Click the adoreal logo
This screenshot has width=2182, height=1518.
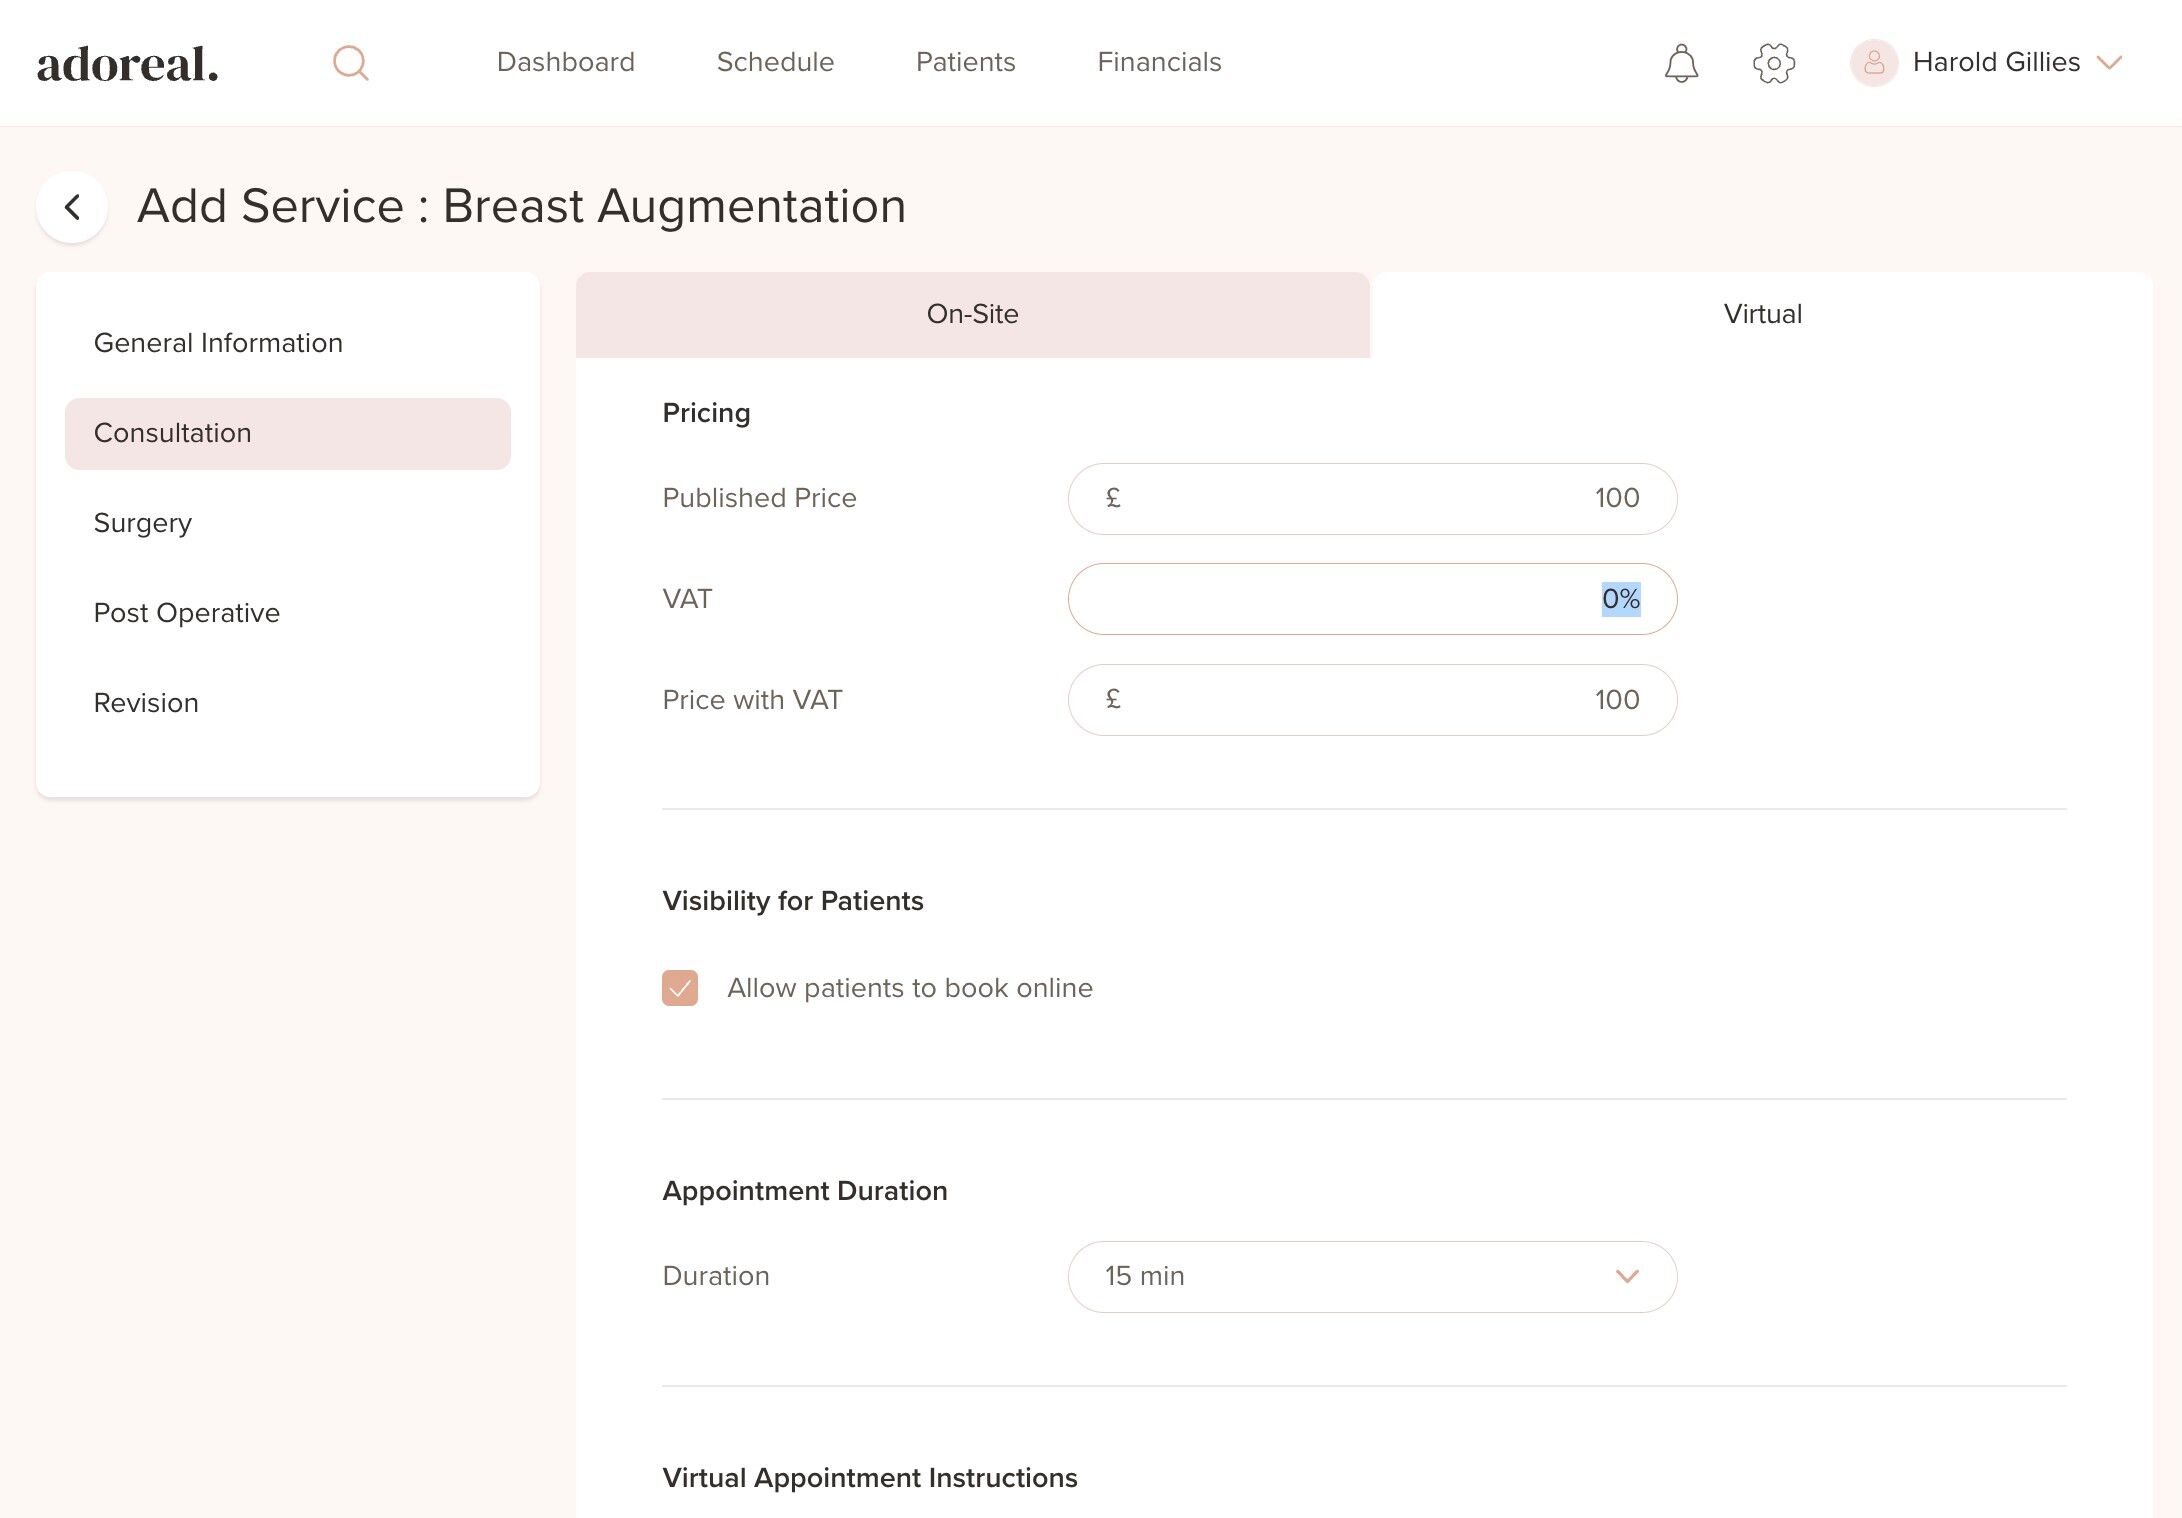pyautogui.click(x=128, y=64)
